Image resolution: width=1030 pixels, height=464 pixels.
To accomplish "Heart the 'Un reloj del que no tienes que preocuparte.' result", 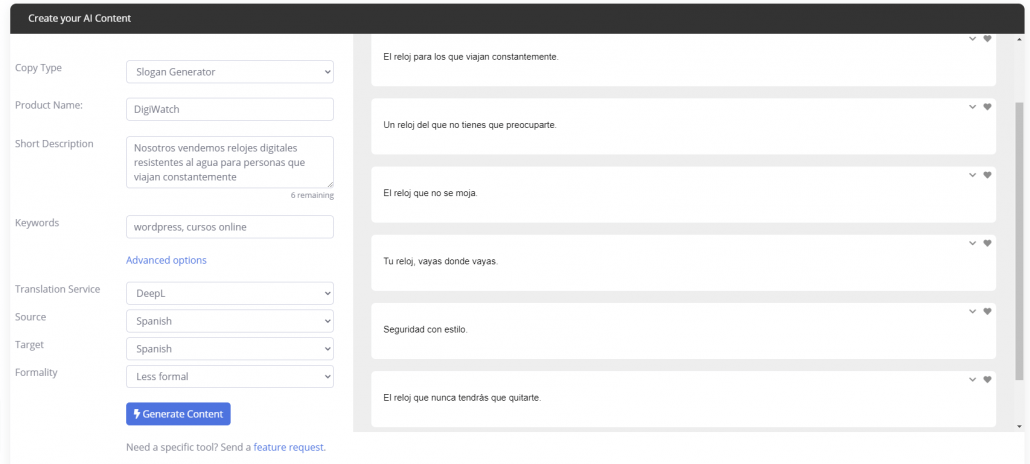I will [x=987, y=107].
